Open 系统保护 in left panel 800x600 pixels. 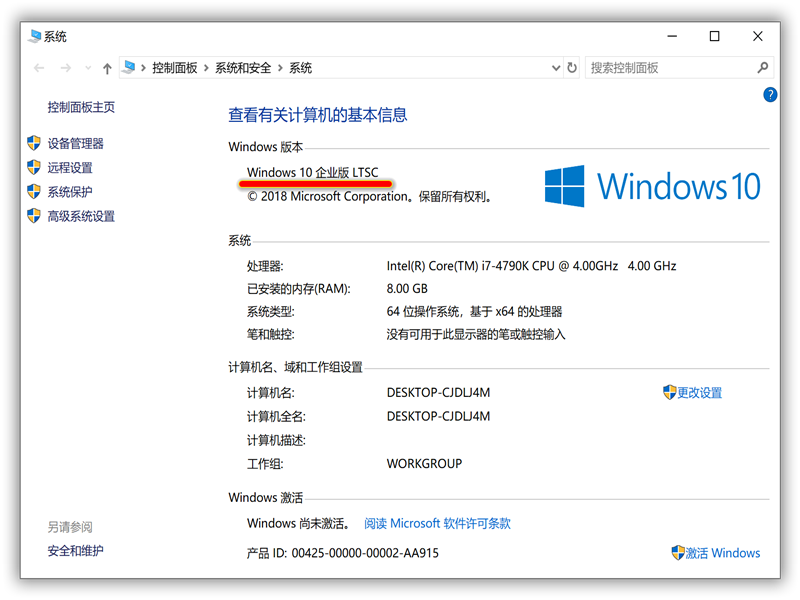(x=69, y=192)
